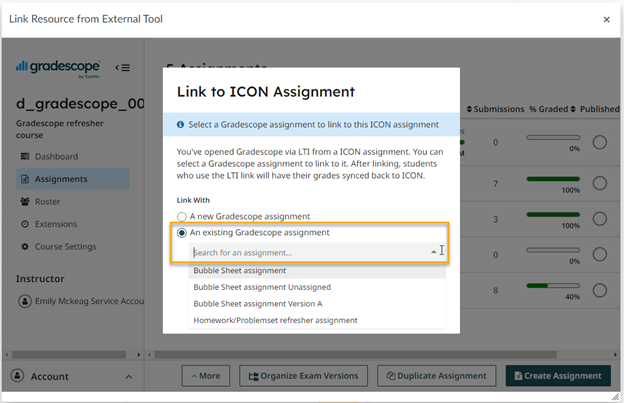Click the Extensions clock icon
This screenshot has height=403, width=624.
[x=25, y=224]
